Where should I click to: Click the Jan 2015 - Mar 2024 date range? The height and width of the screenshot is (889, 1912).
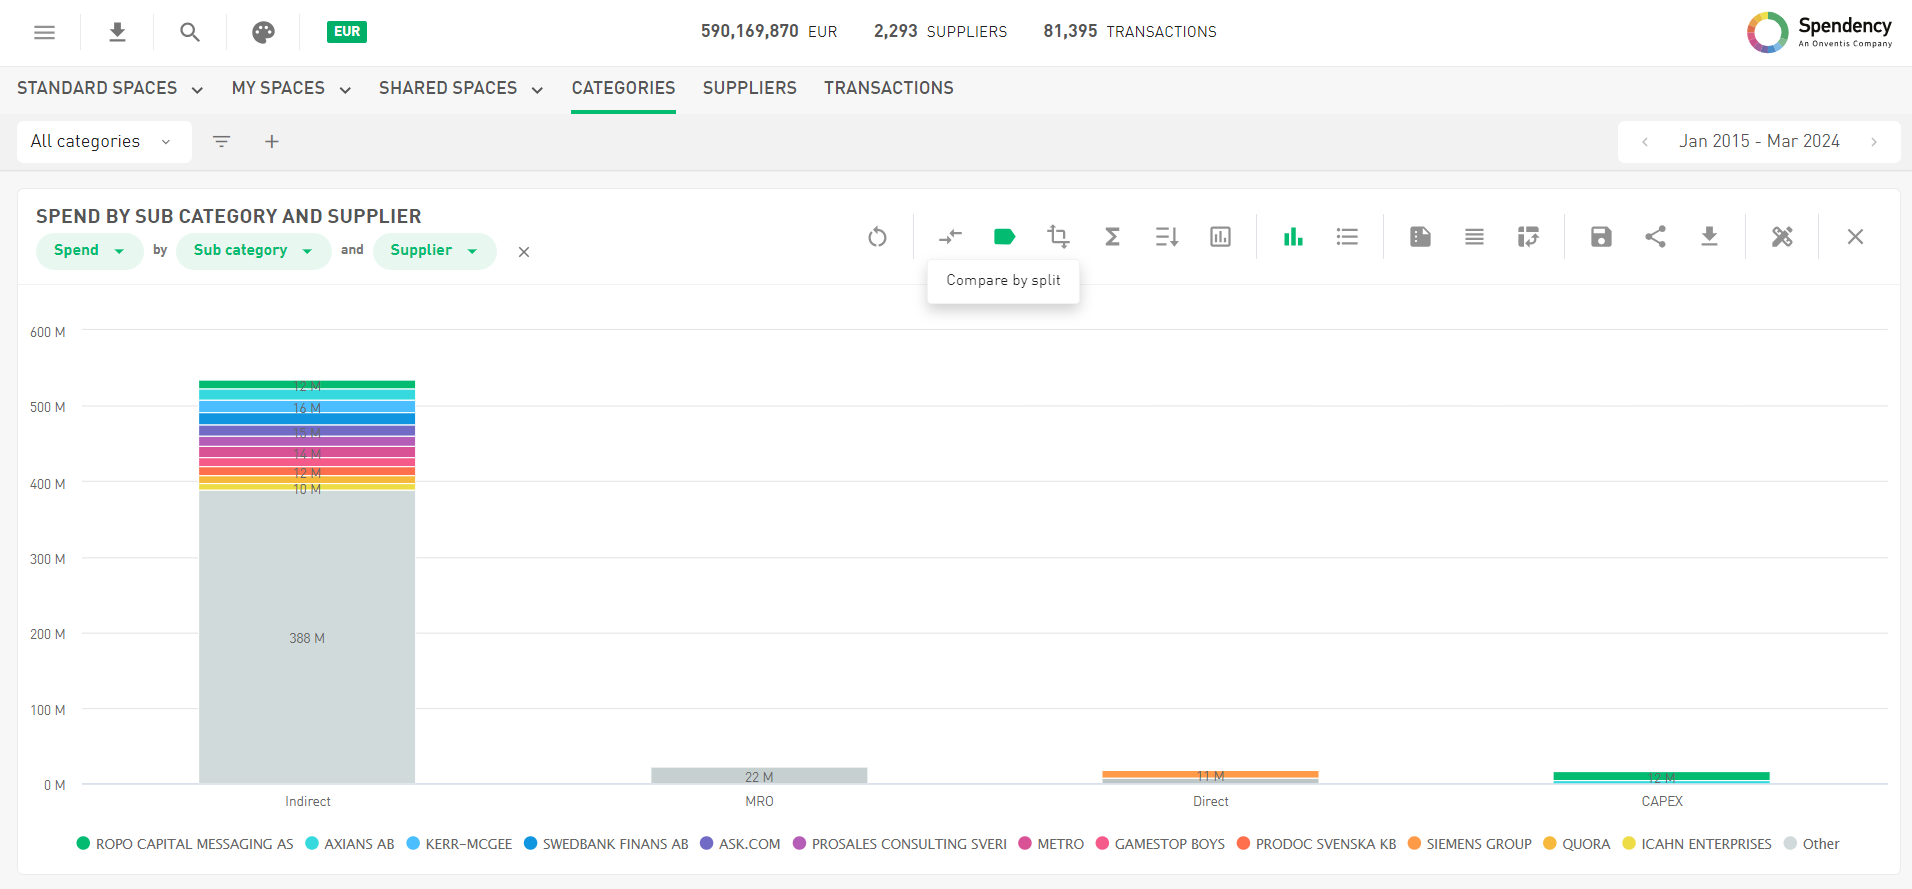pyautogui.click(x=1759, y=142)
